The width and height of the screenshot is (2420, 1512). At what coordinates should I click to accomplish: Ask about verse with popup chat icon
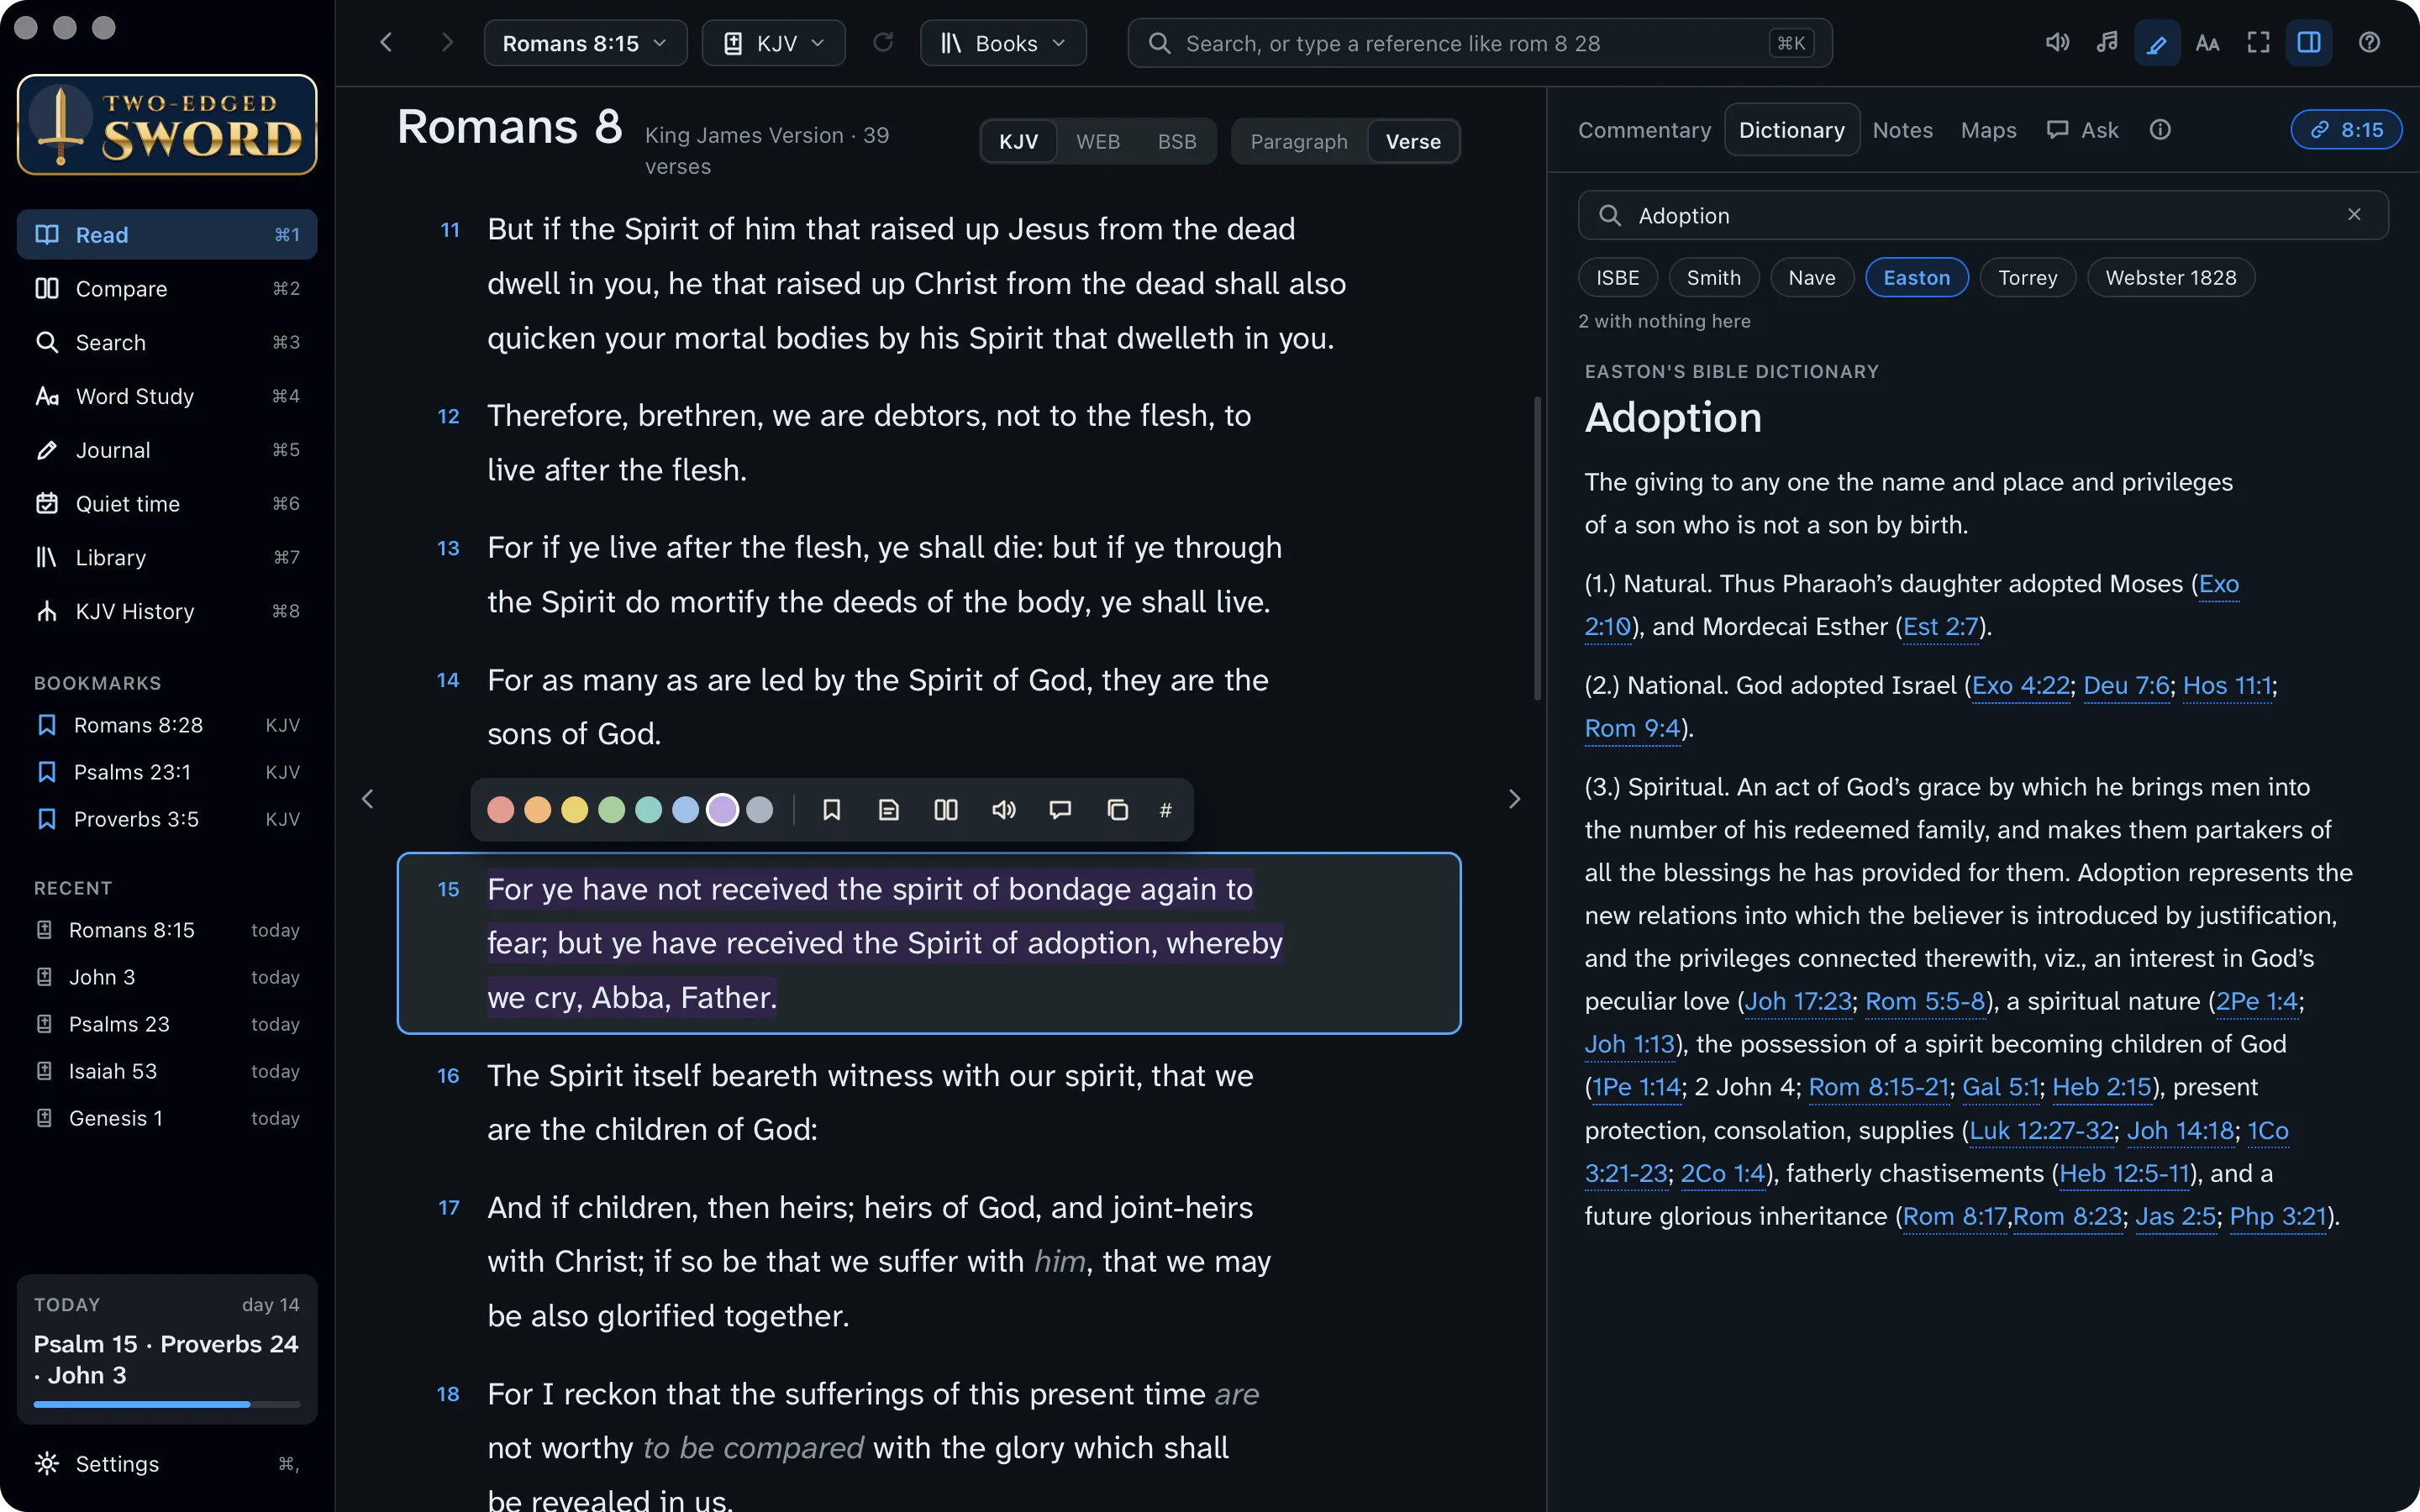1060,810
